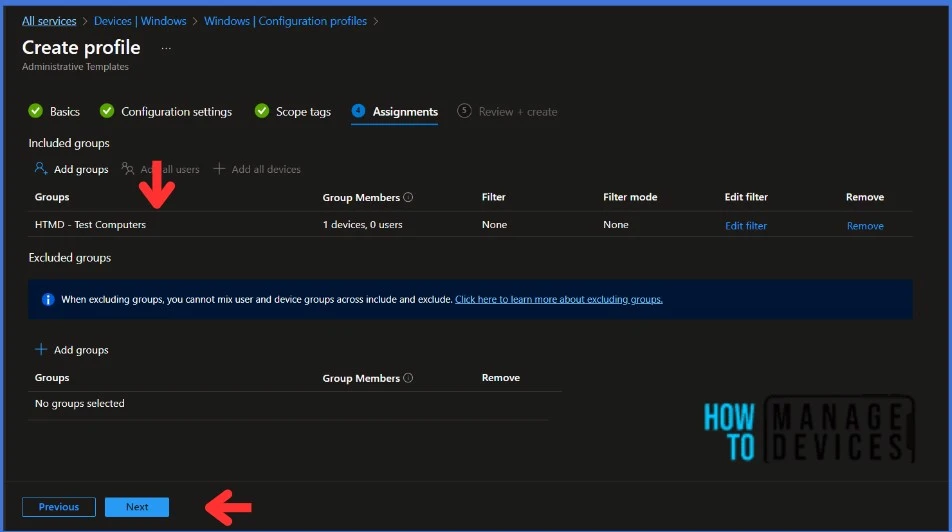
Task: Click the Basics step green checkmark
Action: click(36, 111)
